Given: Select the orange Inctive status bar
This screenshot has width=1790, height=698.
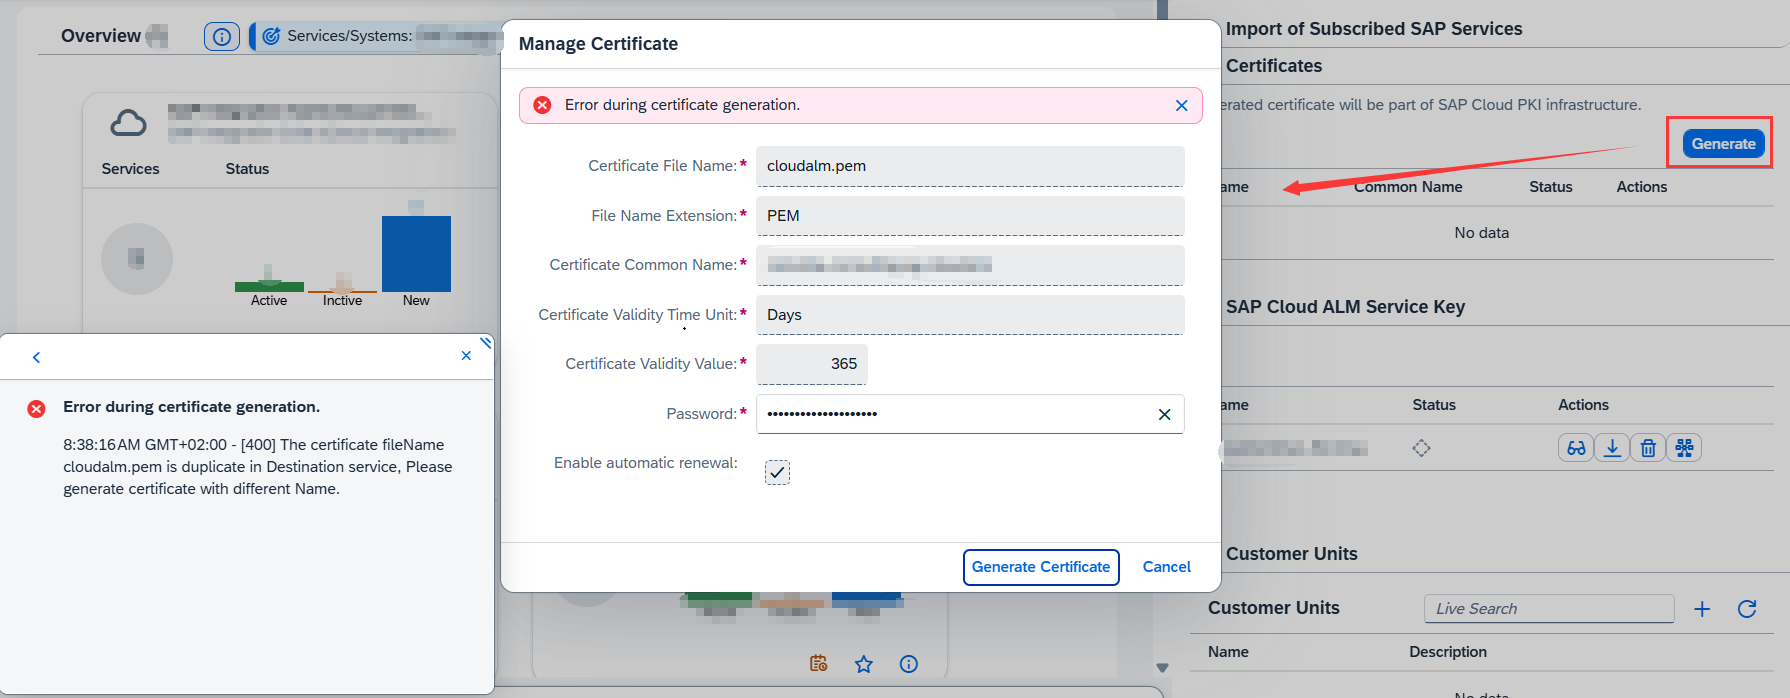Looking at the screenshot, I should tap(342, 290).
